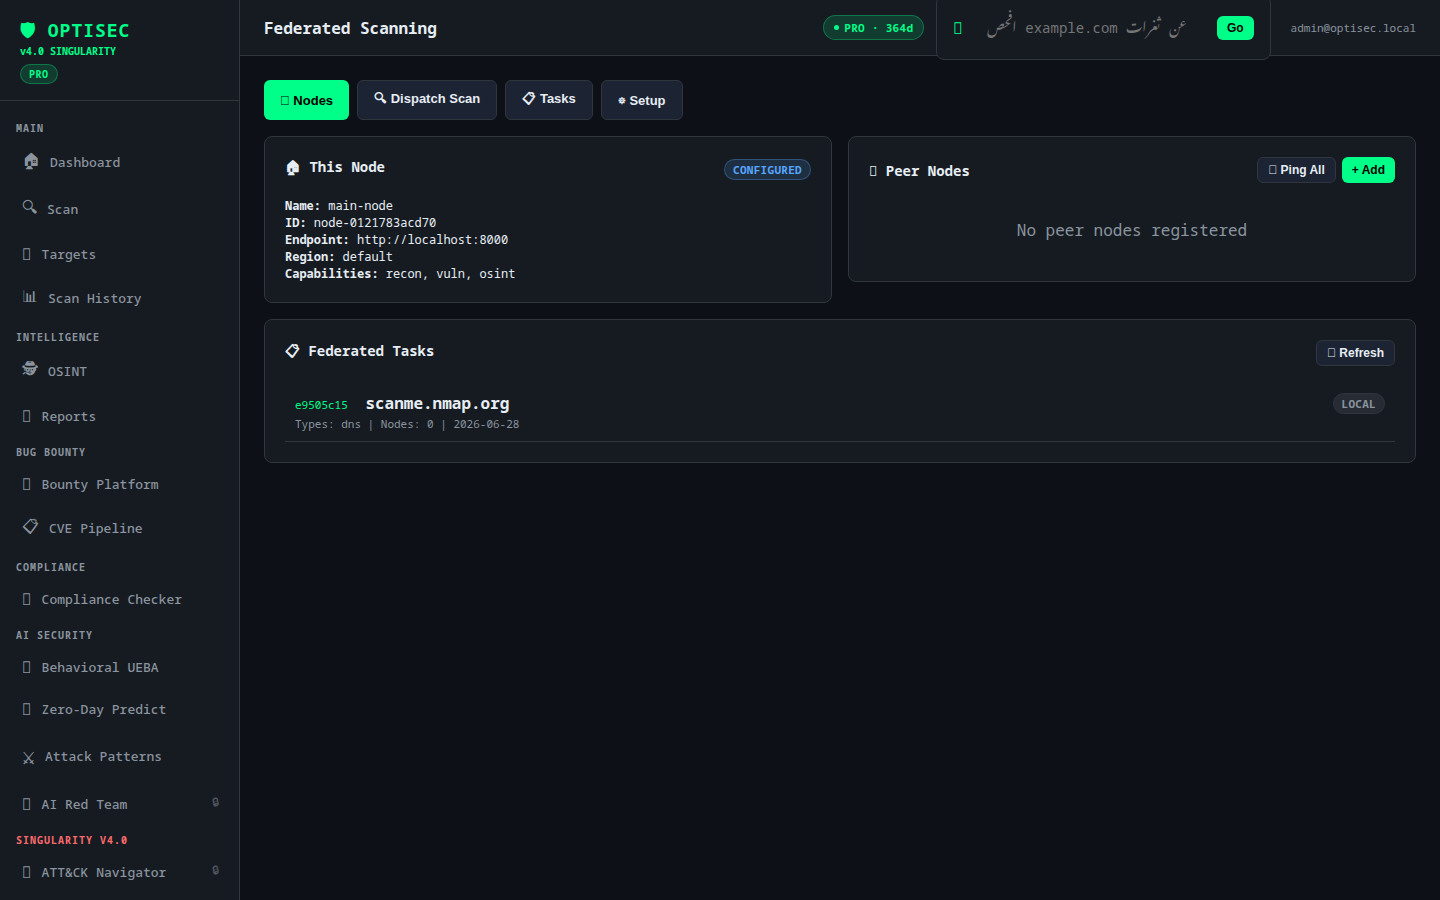
Task: Click the Ping All button
Action: pyautogui.click(x=1296, y=170)
